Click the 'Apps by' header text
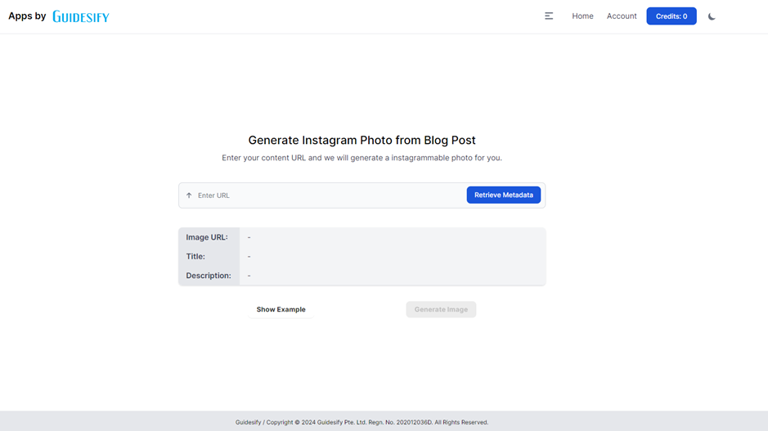Screen dimensions: 768x431 point(27,16)
